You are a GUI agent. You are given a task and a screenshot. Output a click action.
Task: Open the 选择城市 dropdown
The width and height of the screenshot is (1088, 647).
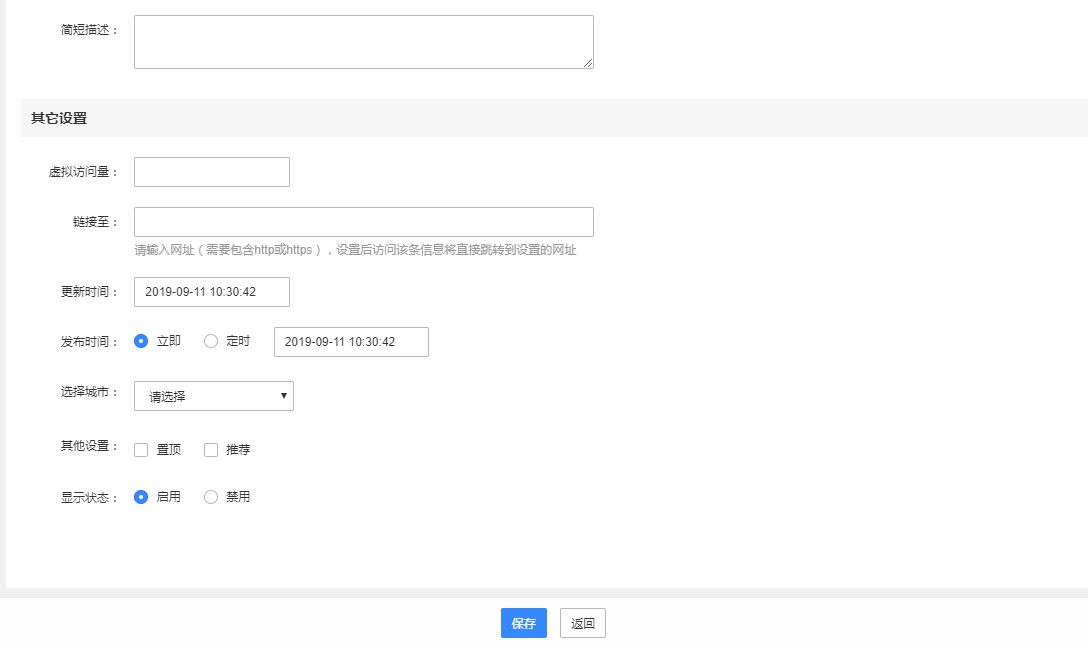pos(213,396)
